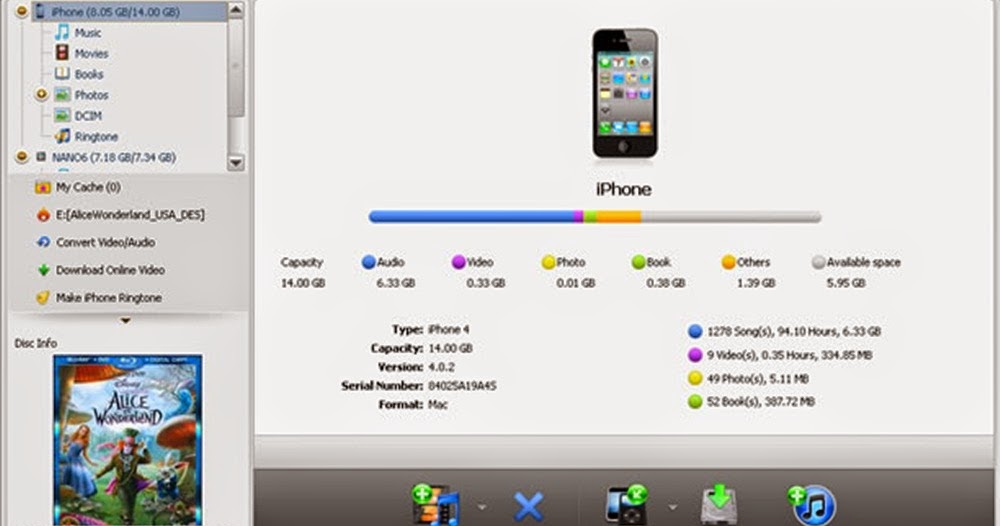Click the blue audio segment of the storage bar
Viewport: 1000px width, 526px height.
(x=471, y=217)
